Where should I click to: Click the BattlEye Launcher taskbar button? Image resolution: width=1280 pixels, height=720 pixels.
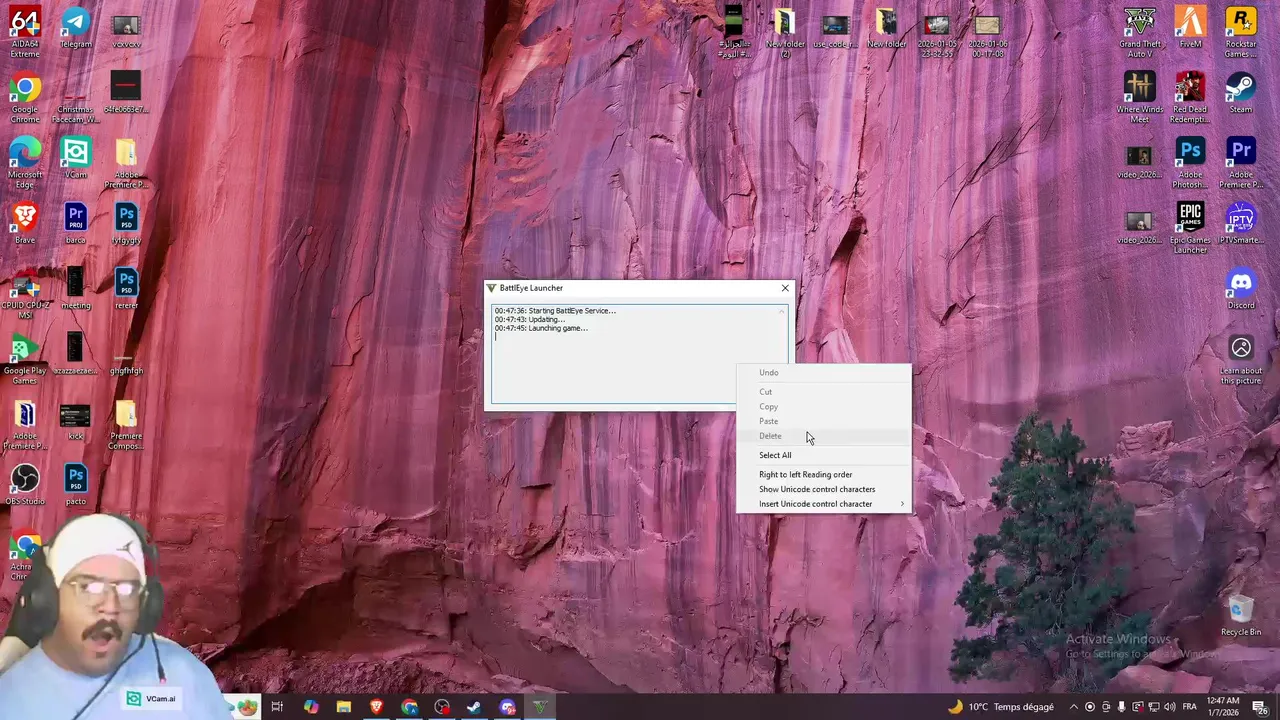540,707
